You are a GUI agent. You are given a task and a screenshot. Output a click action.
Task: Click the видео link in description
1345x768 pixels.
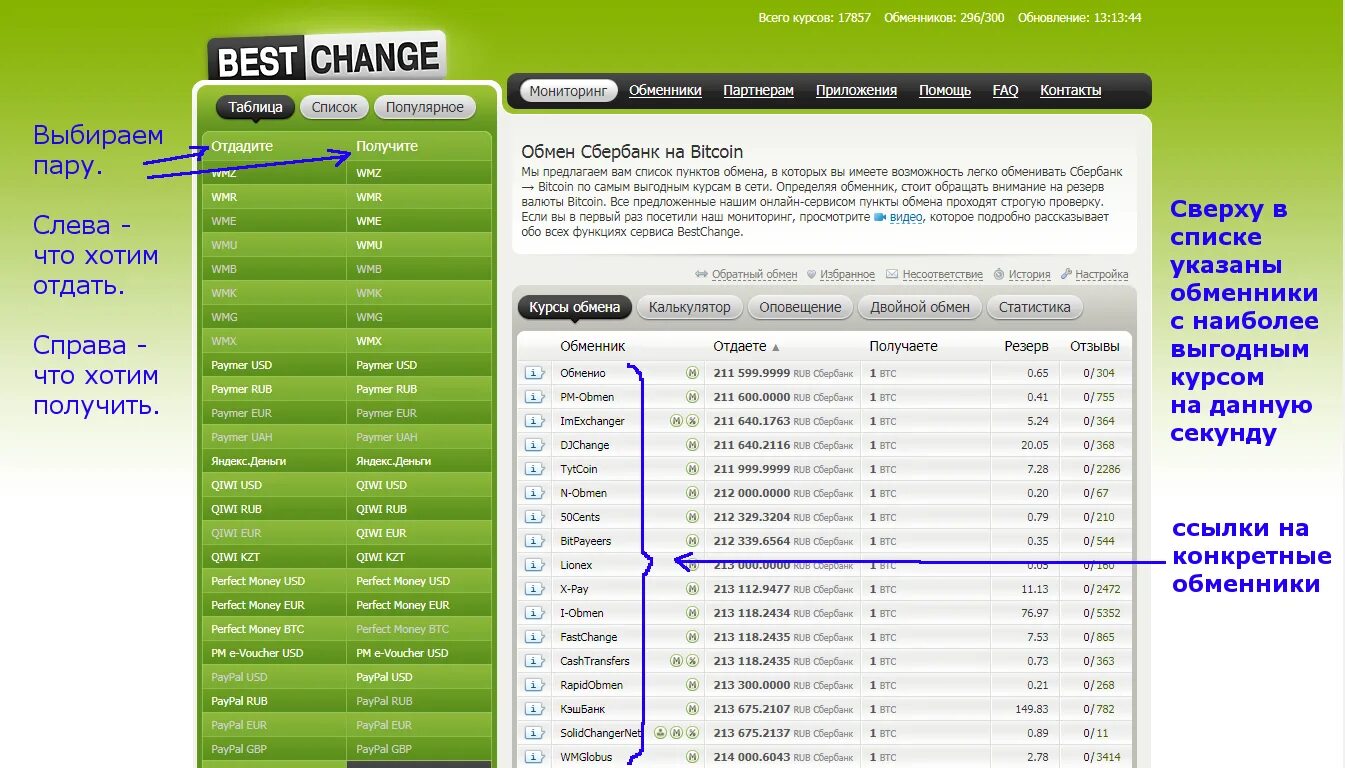[x=906, y=217]
